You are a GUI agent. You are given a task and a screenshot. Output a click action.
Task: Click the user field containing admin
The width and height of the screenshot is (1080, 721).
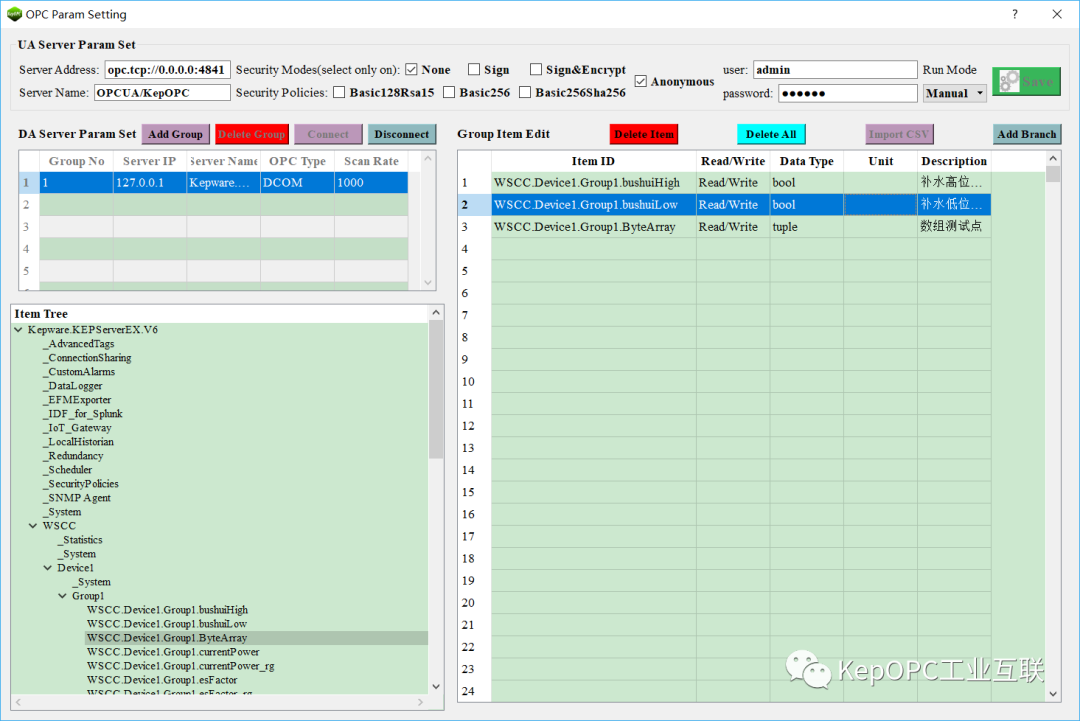[835, 70]
